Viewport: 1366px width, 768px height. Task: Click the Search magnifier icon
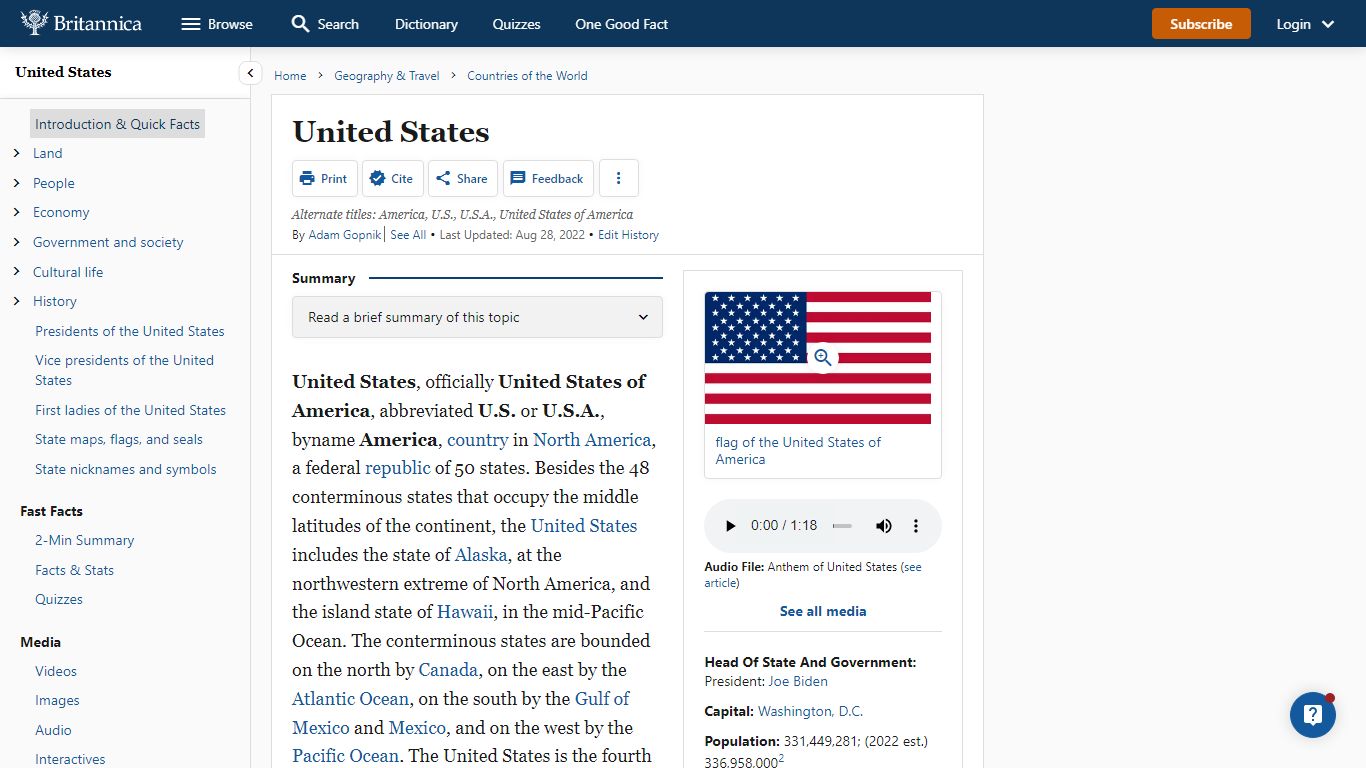(300, 23)
